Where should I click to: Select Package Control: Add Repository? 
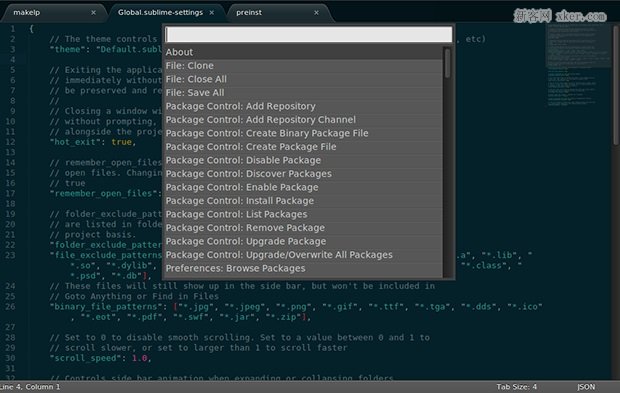(303, 106)
